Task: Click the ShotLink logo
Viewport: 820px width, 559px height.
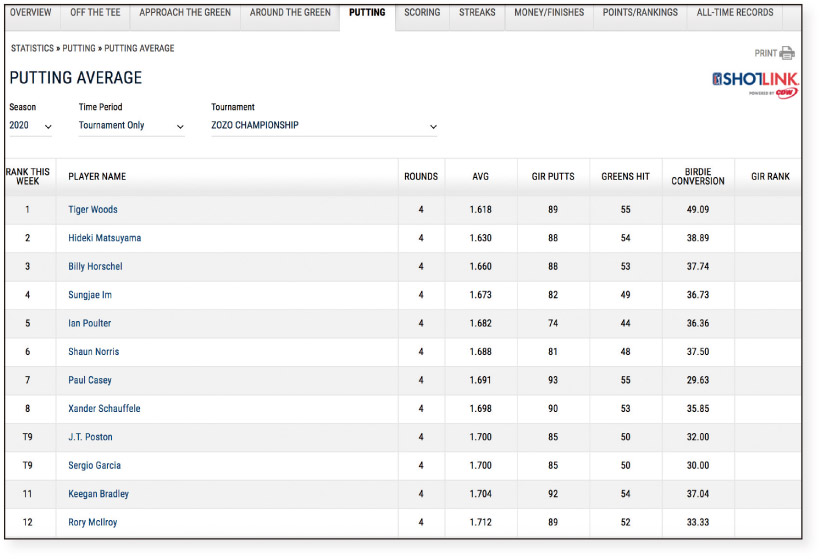Action: [755, 80]
